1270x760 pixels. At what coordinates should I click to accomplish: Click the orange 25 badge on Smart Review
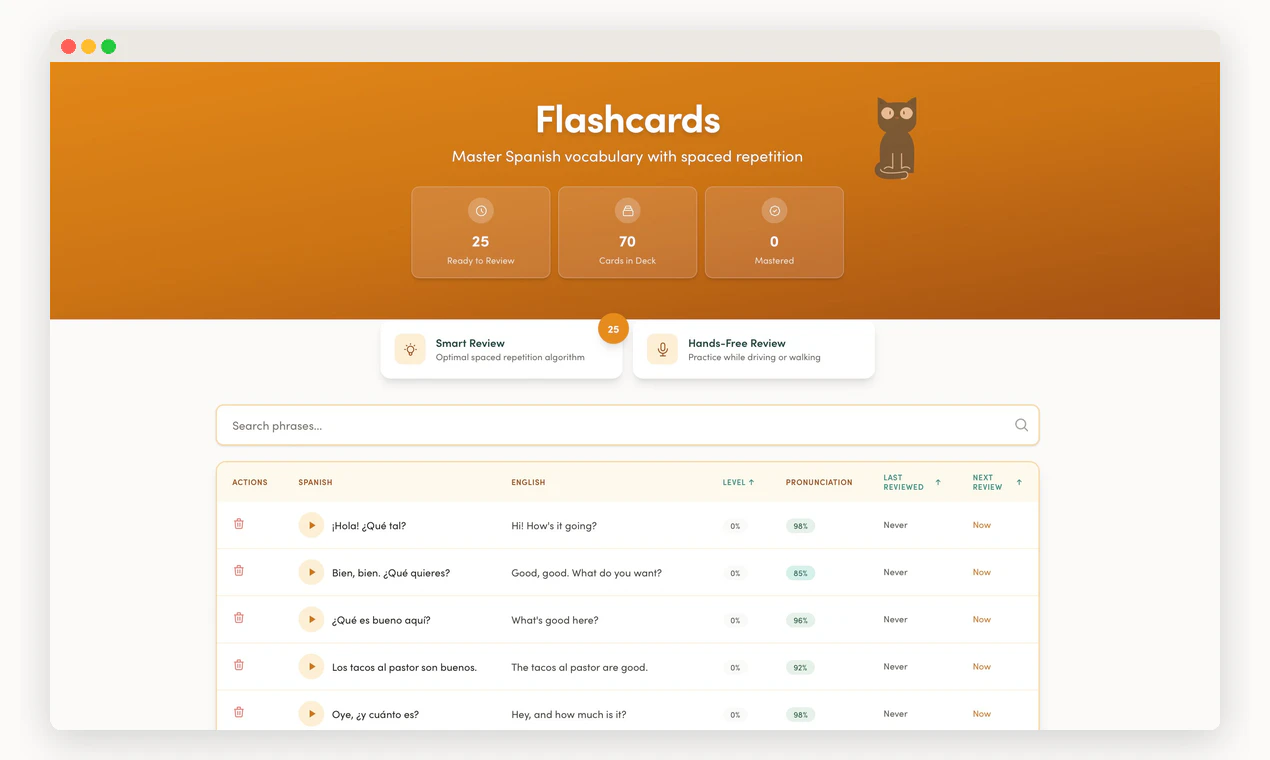point(613,329)
